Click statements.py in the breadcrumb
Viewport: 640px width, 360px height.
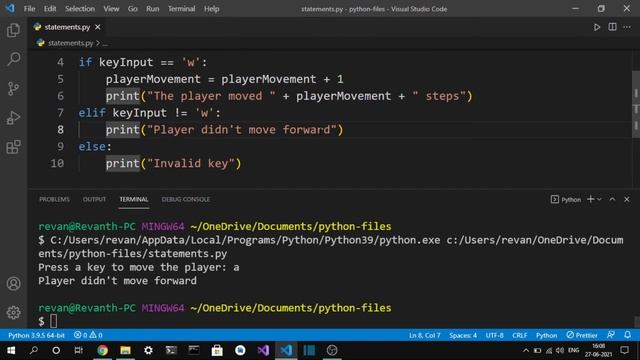pyautogui.click(x=70, y=43)
